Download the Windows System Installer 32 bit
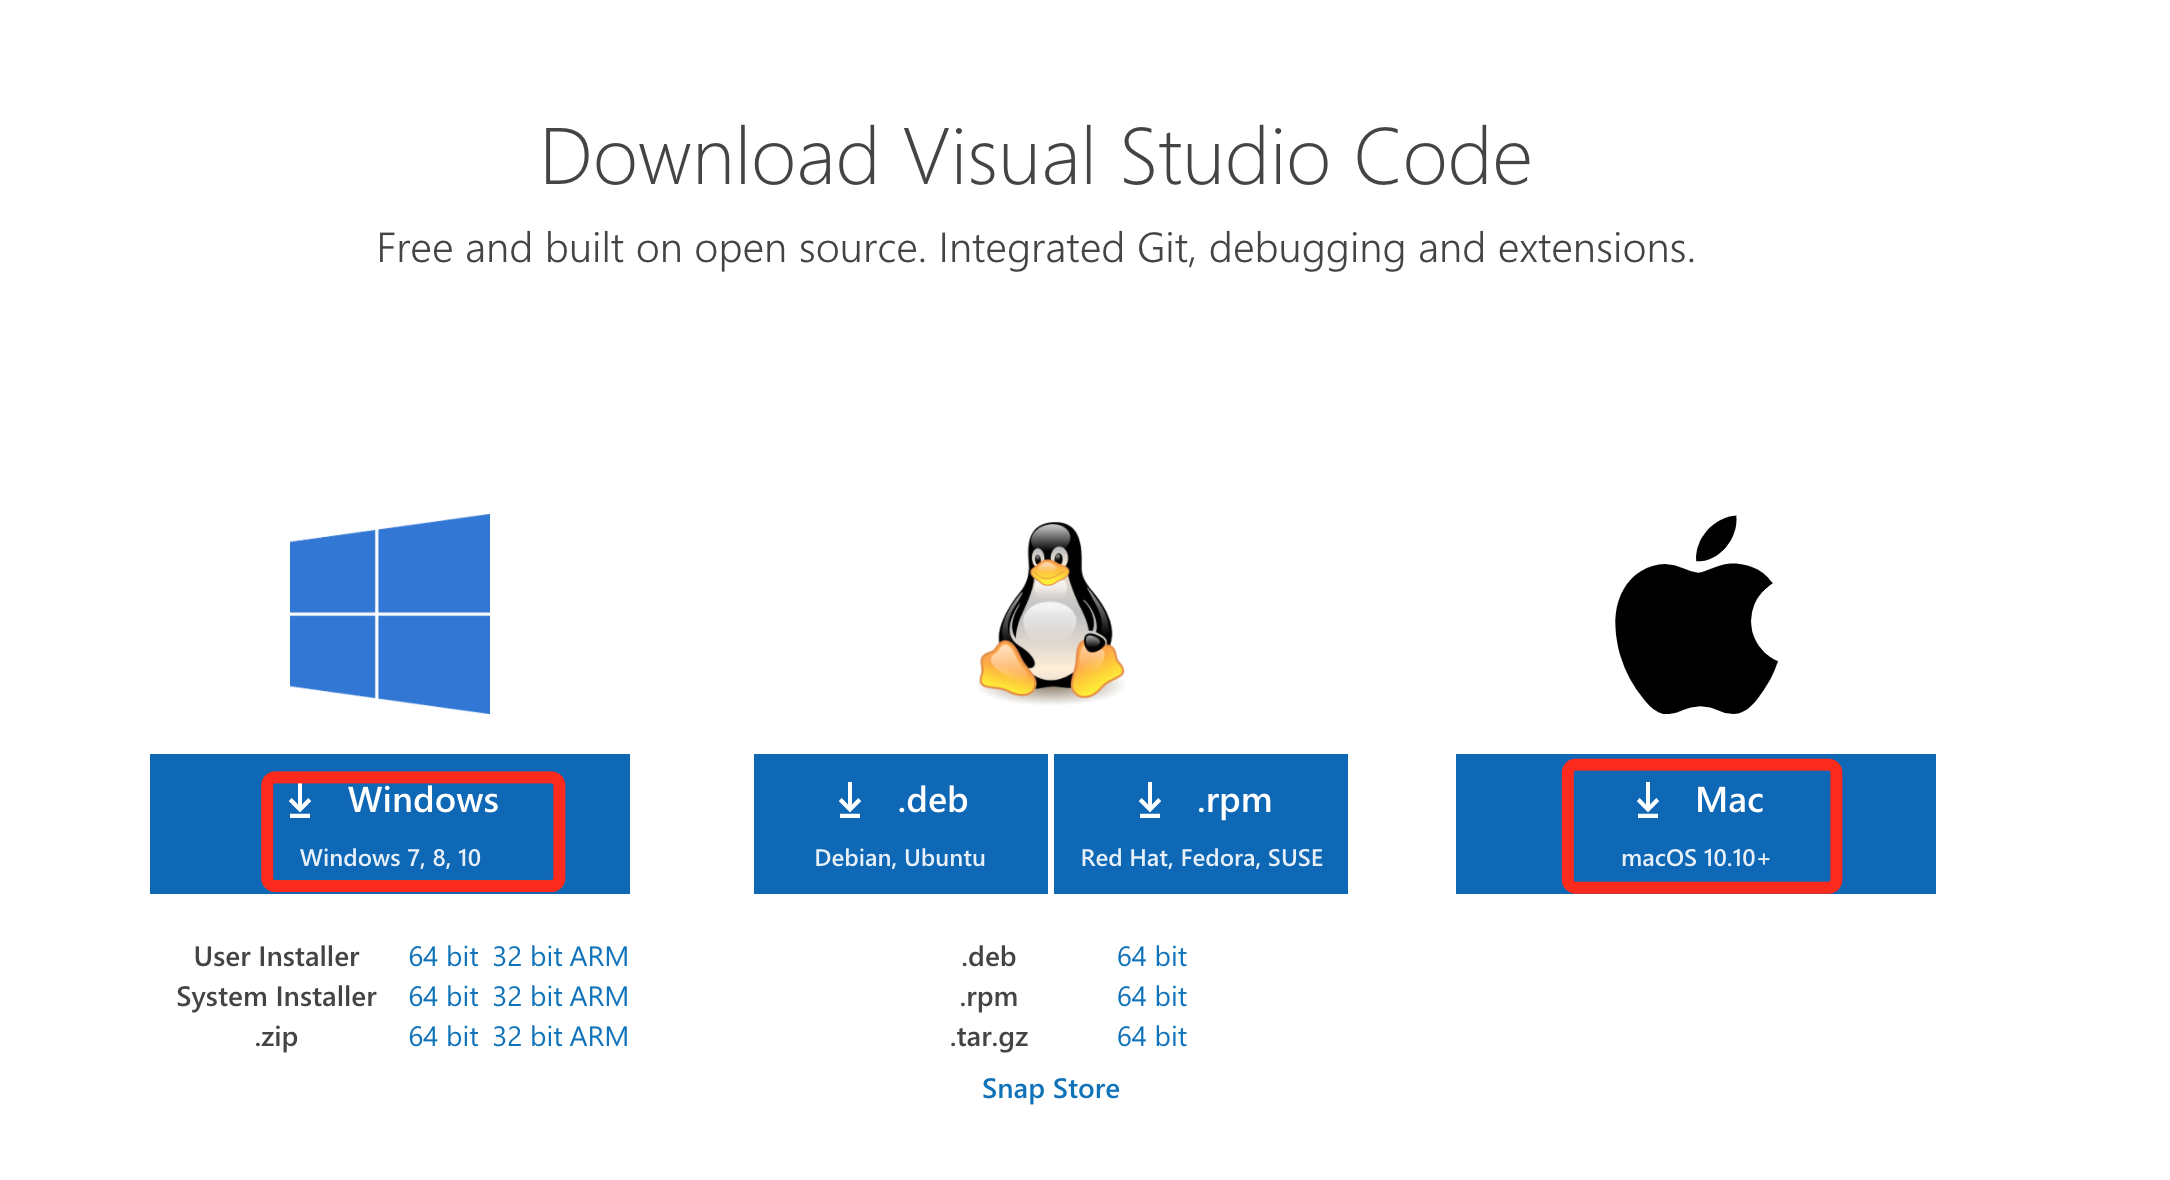This screenshot has height=1180, width=2170. tap(528, 997)
